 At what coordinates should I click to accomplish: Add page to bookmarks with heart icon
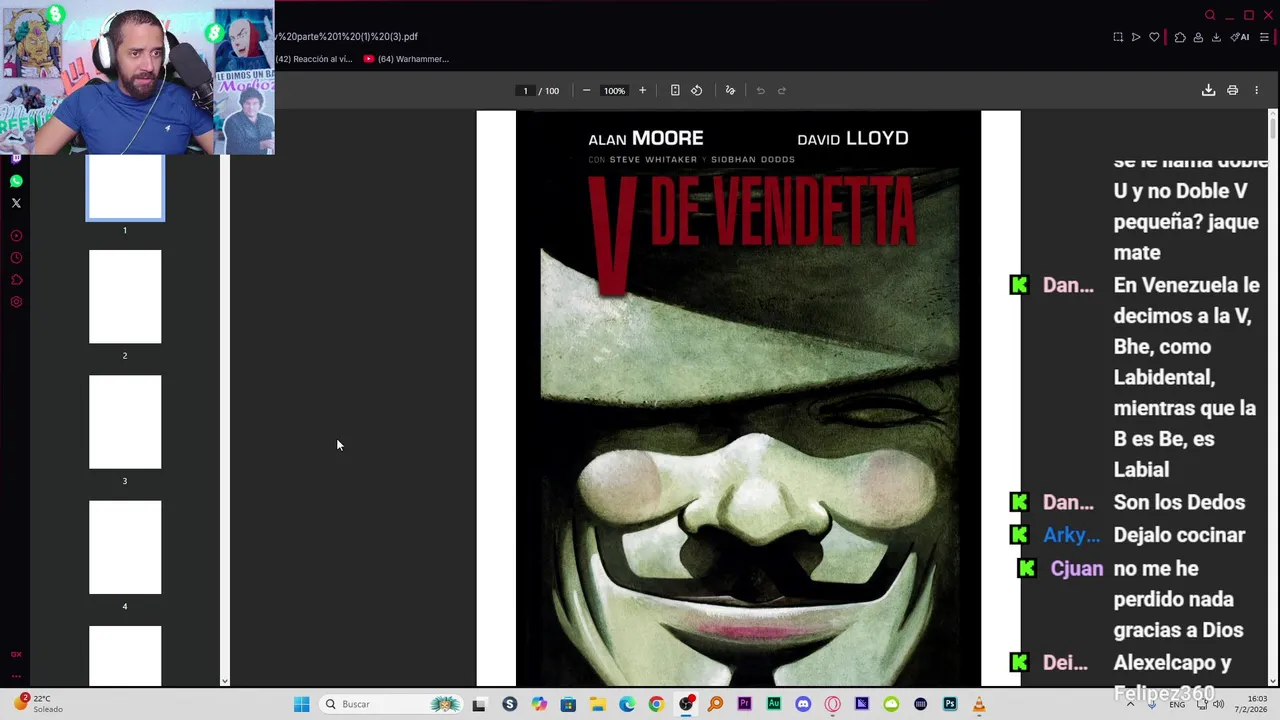point(1154,37)
